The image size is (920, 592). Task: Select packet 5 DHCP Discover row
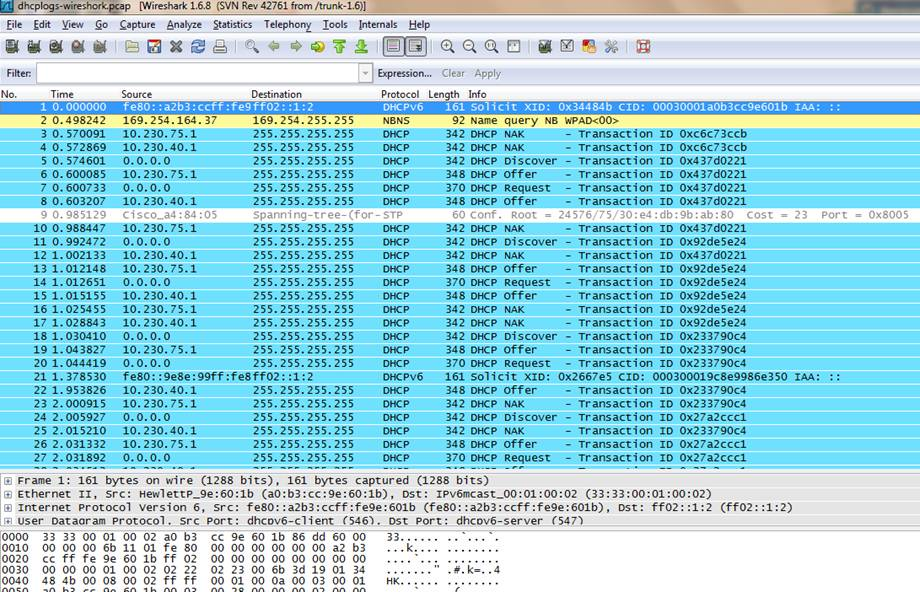(x=460, y=161)
